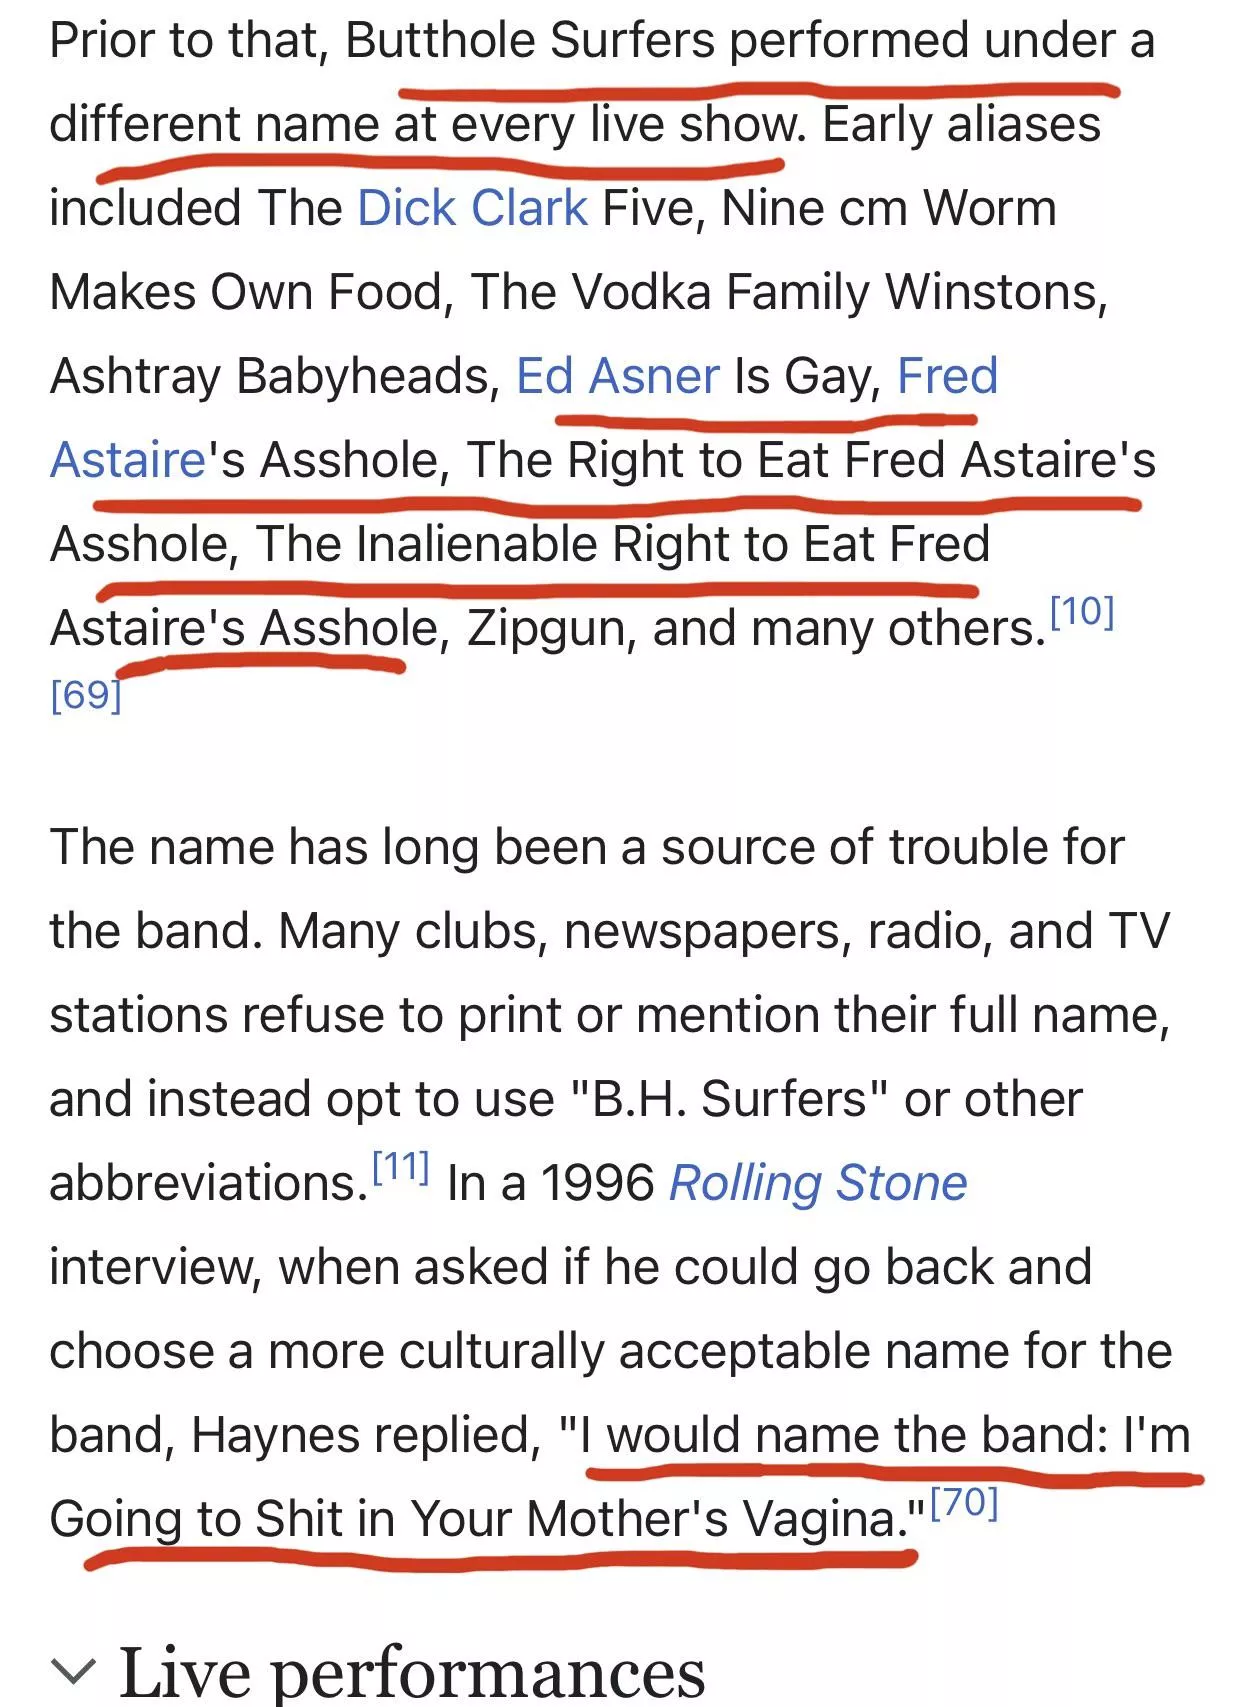Open the Rolling Stone article link
This screenshot has height=1707, width=1242.
pyautogui.click(x=818, y=1183)
